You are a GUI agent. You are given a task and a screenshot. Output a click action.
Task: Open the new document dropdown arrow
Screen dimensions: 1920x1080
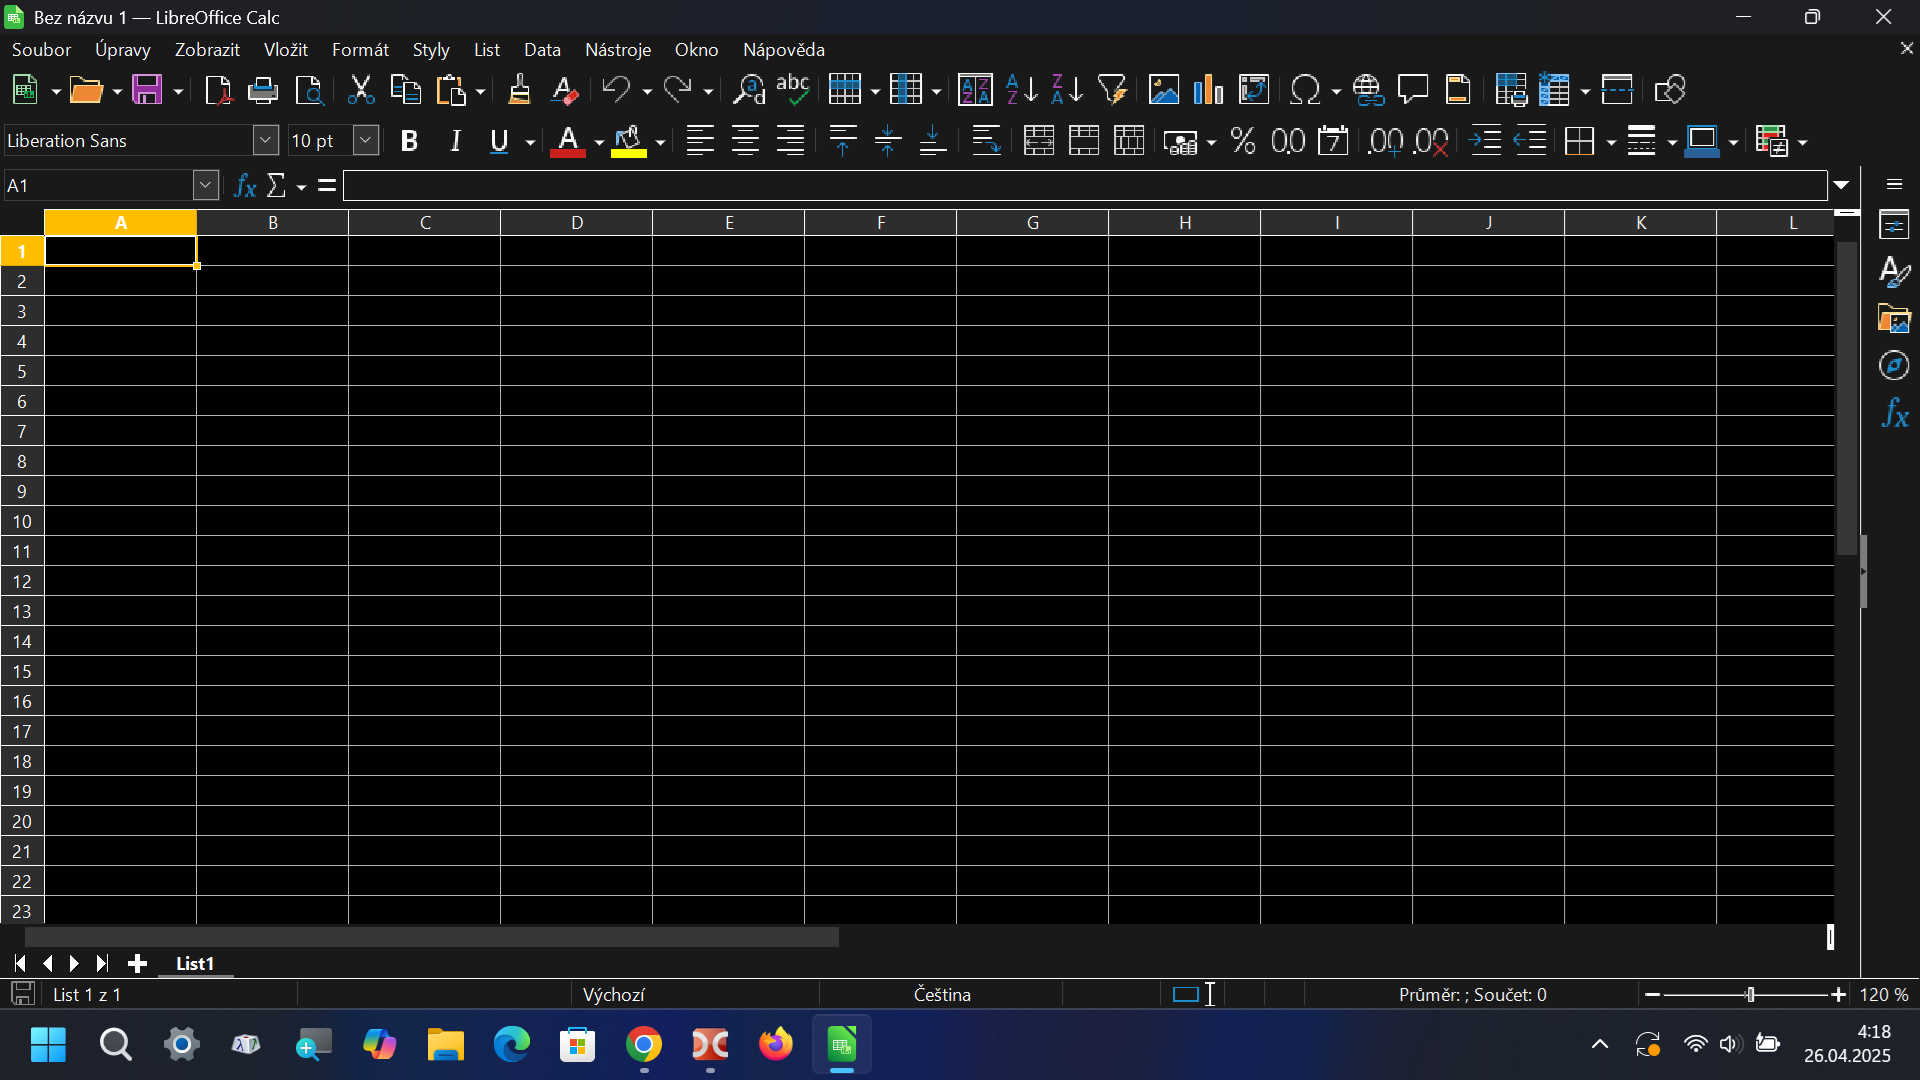(56, 92)
